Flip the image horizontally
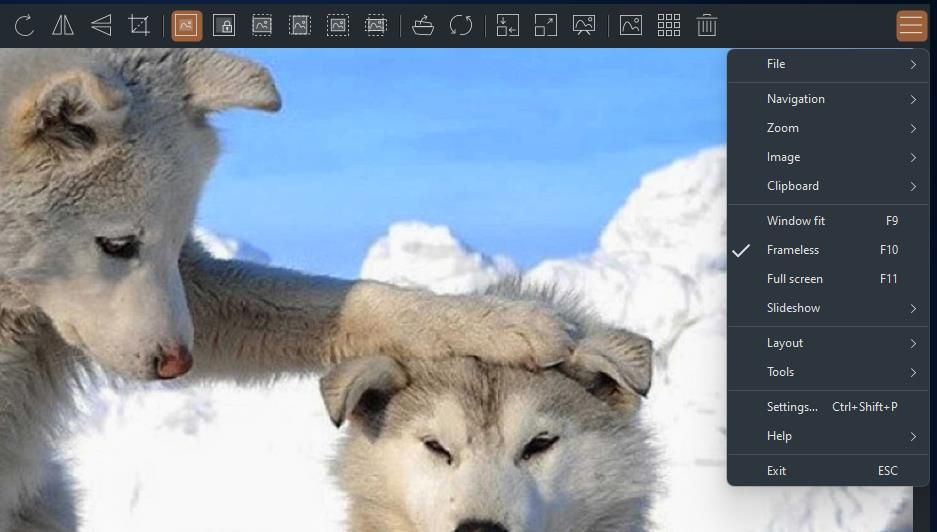 click(x=63, y=26)
